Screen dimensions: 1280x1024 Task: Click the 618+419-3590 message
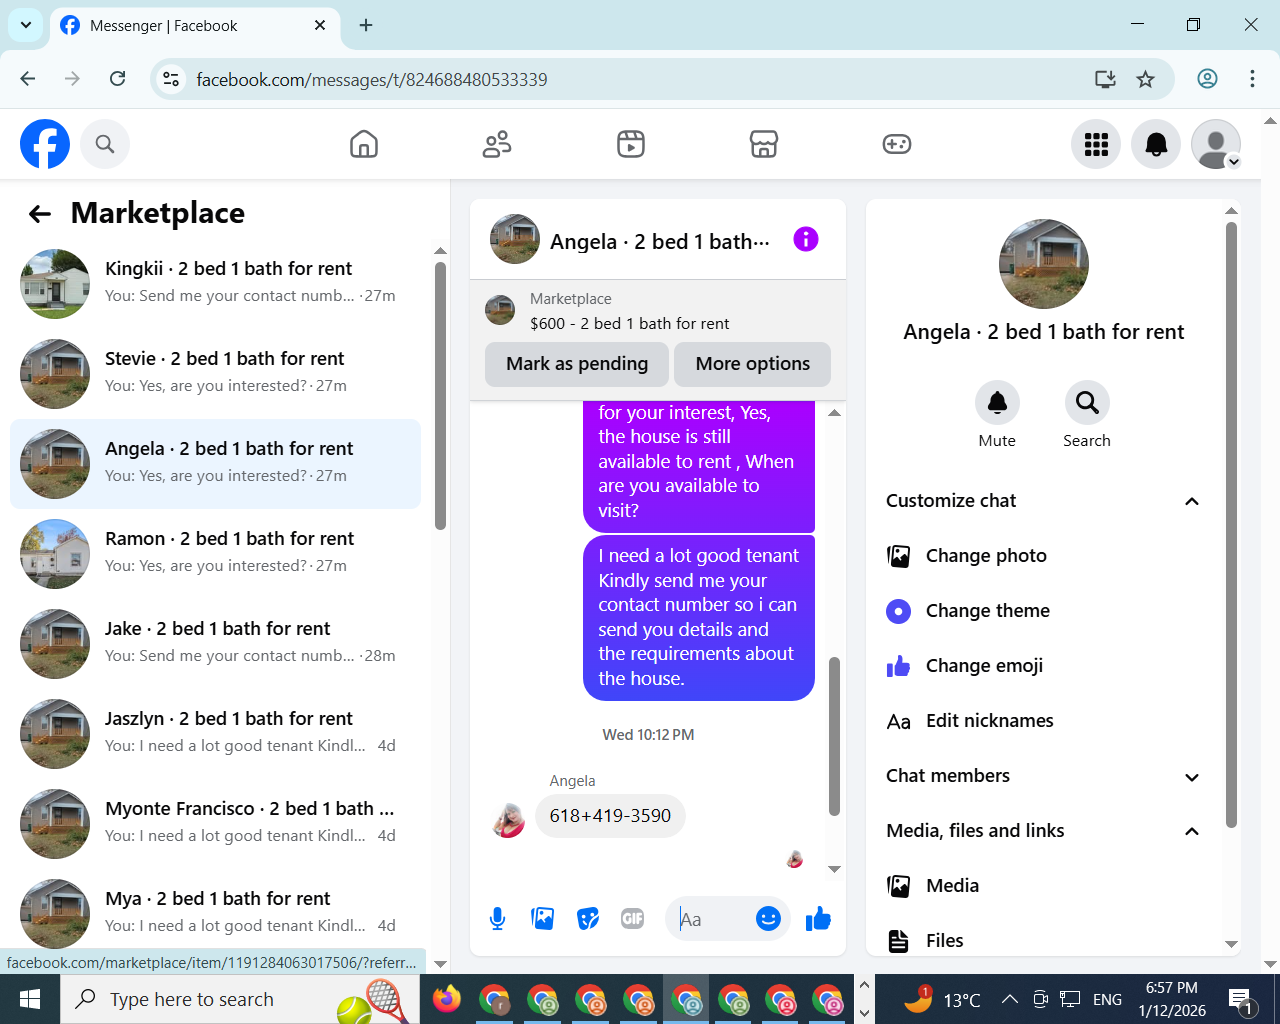pyautogui.click(x=610, y=816)
